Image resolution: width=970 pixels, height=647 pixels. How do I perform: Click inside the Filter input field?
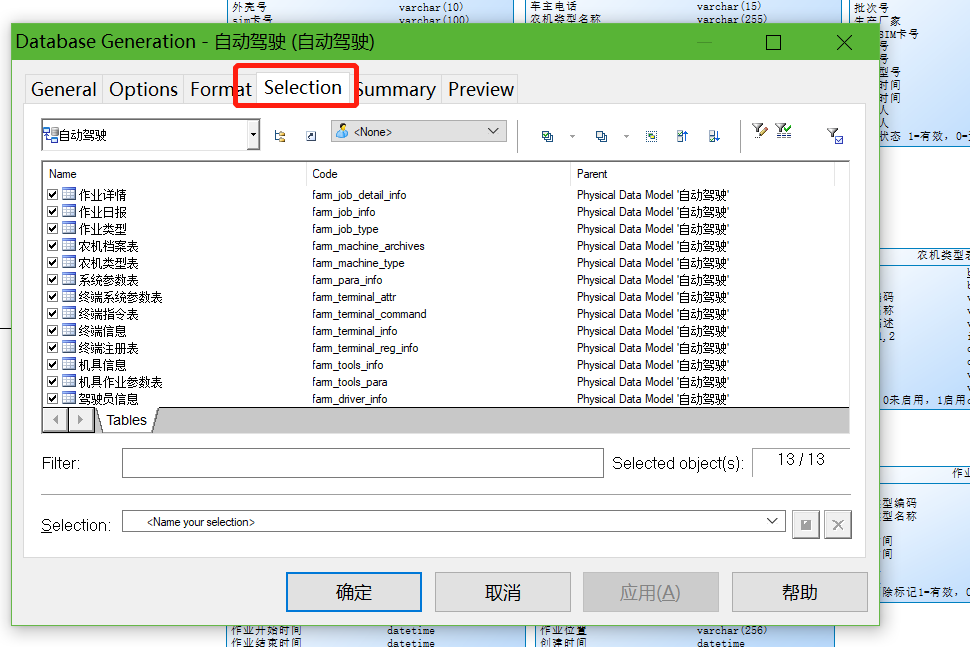tap(360, 462)
